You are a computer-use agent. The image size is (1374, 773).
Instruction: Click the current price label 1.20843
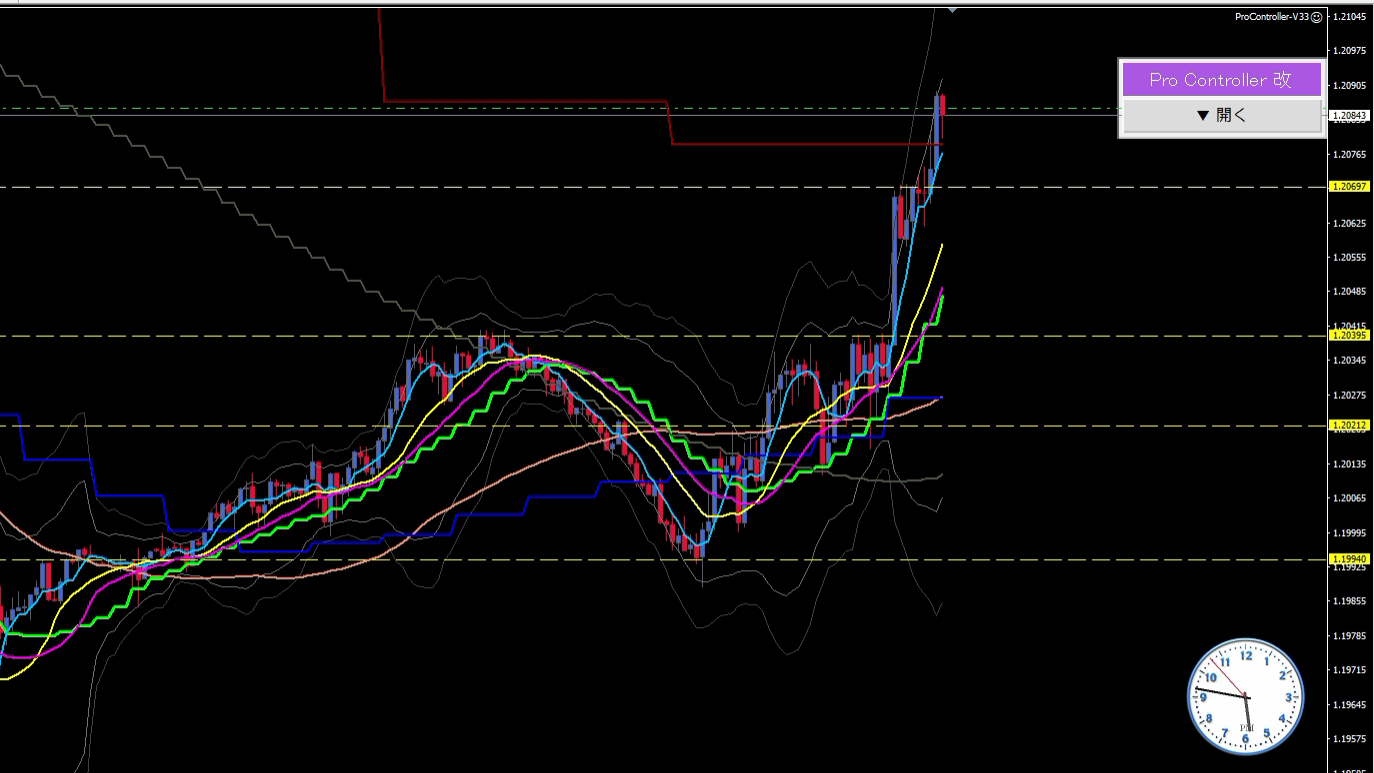1349,115
